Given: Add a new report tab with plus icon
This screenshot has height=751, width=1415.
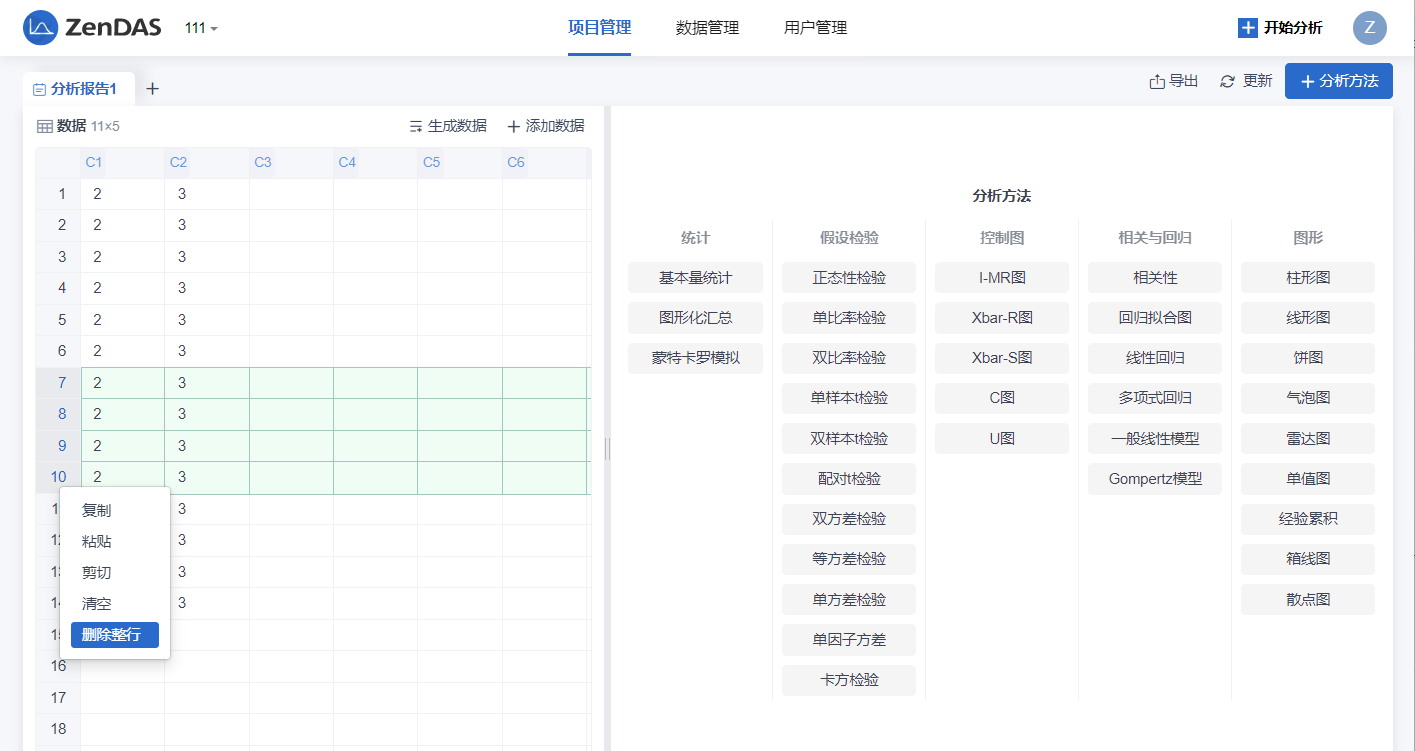Looking at the screenshot, I should coord(152,89).
